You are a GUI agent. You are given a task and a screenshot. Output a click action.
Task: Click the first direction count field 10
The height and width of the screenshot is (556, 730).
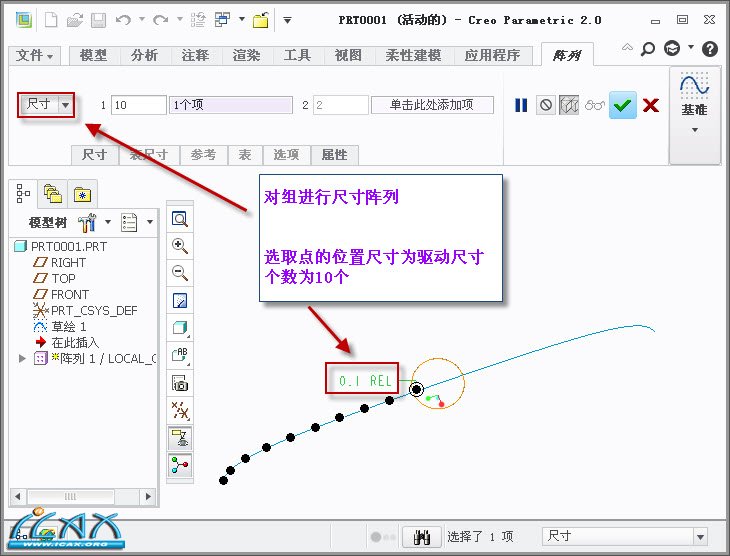pos(139,105)
